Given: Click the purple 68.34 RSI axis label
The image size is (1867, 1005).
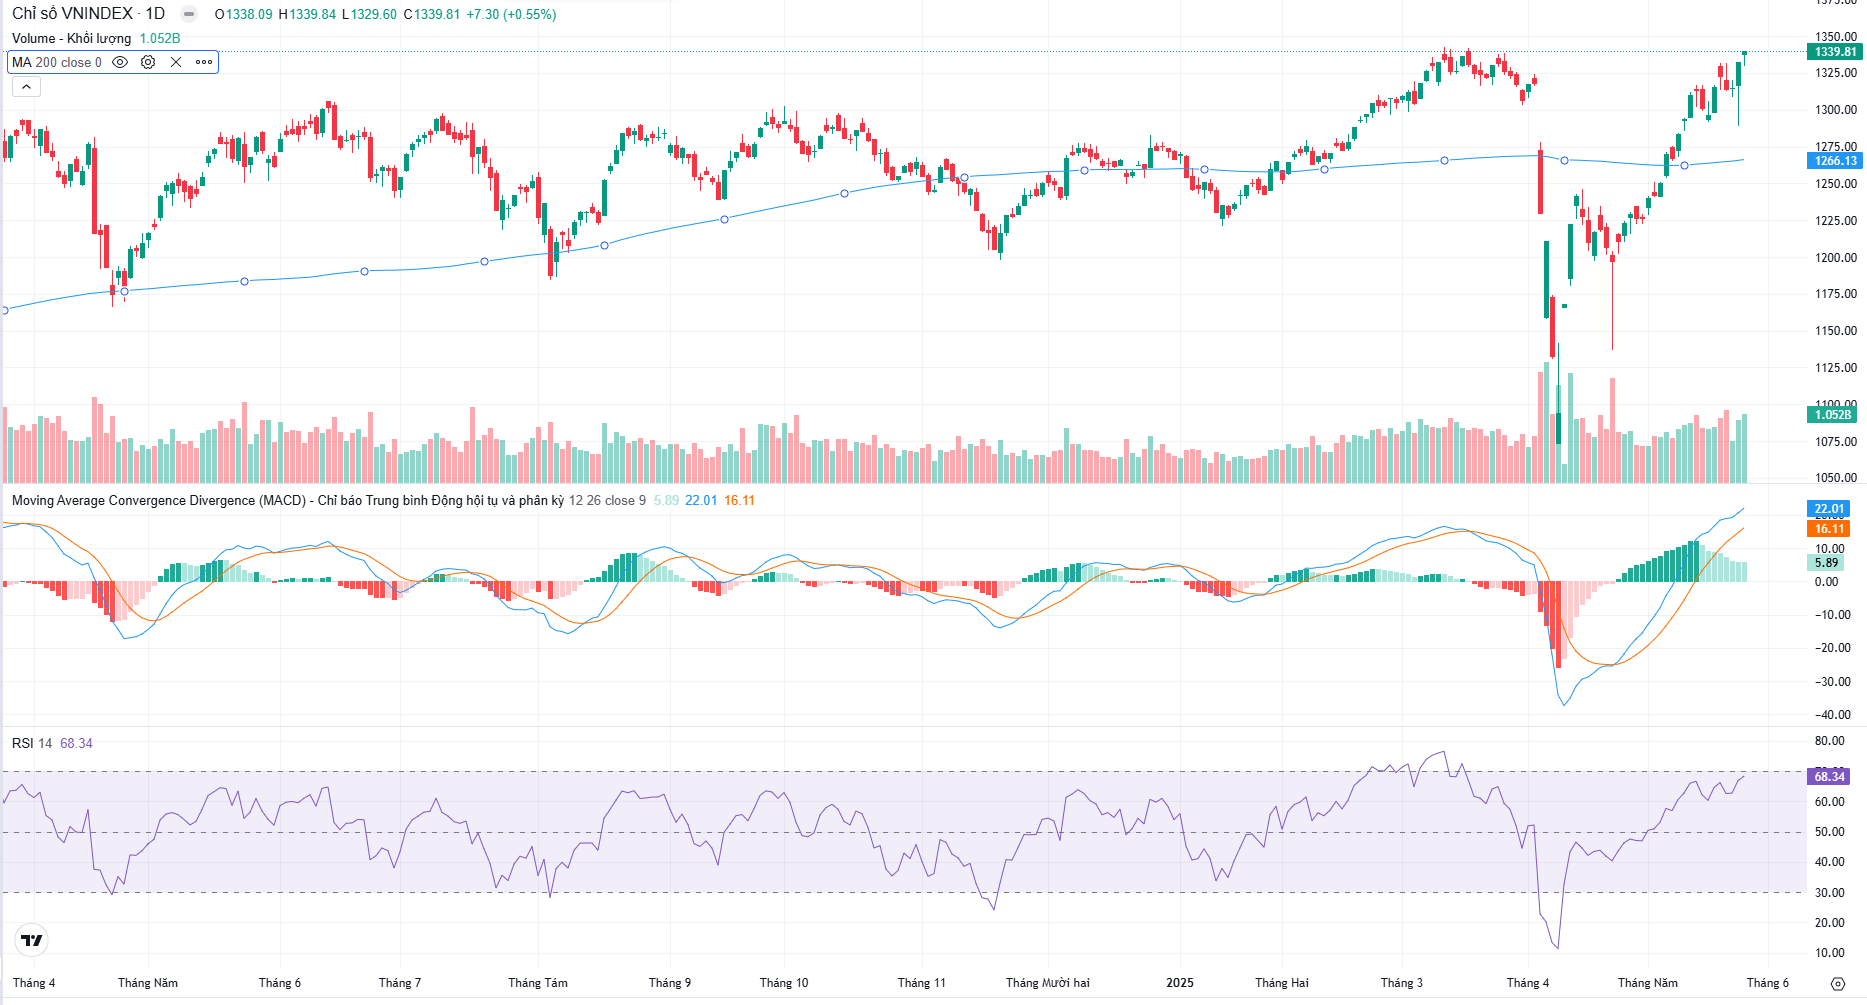Looking at the screenshot, I should coord(1829,777).
